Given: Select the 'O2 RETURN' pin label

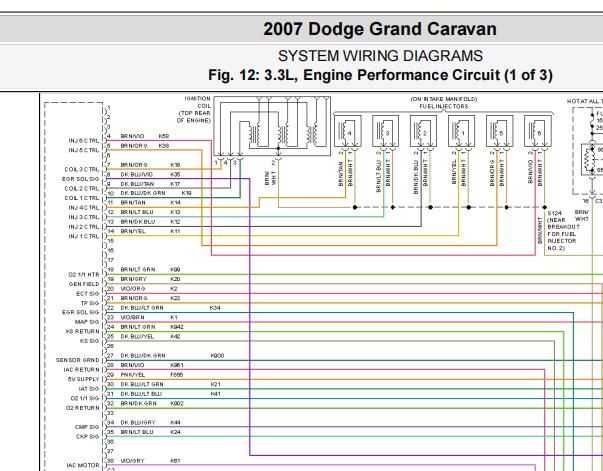Looking at the screenshot, I should coord(82,408).
